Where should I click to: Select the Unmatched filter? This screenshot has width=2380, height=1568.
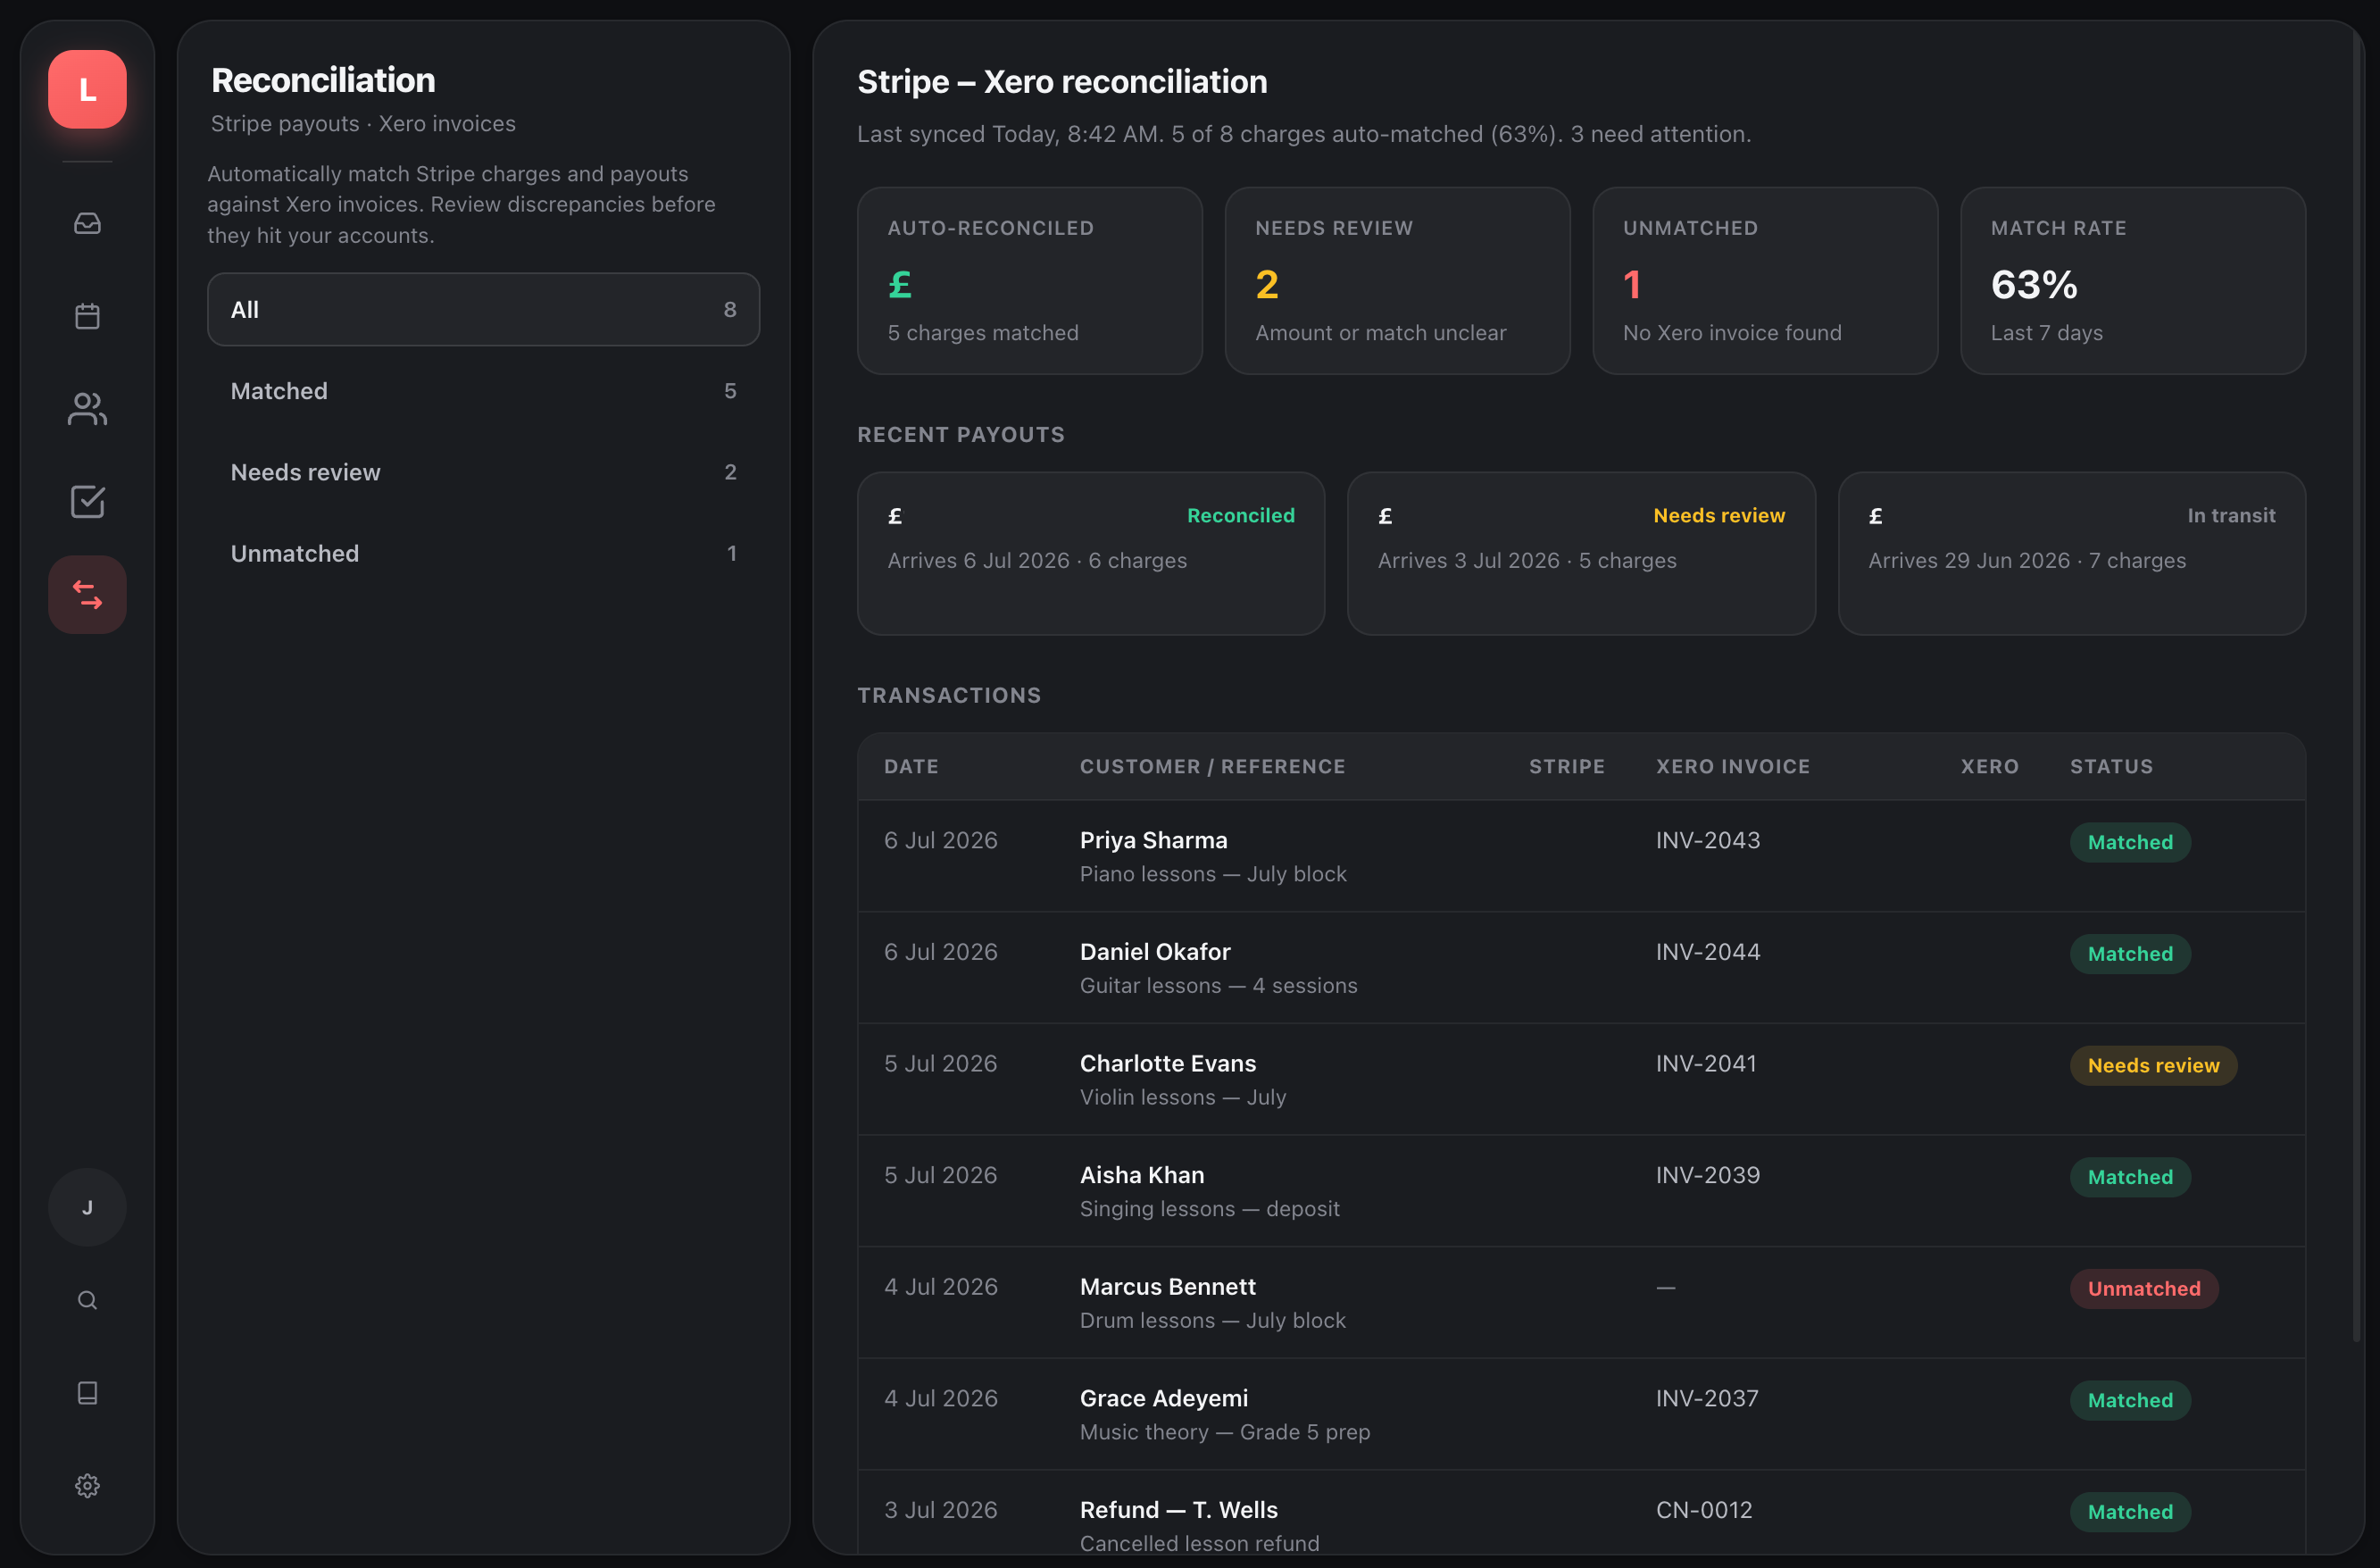tap(483, 553)
